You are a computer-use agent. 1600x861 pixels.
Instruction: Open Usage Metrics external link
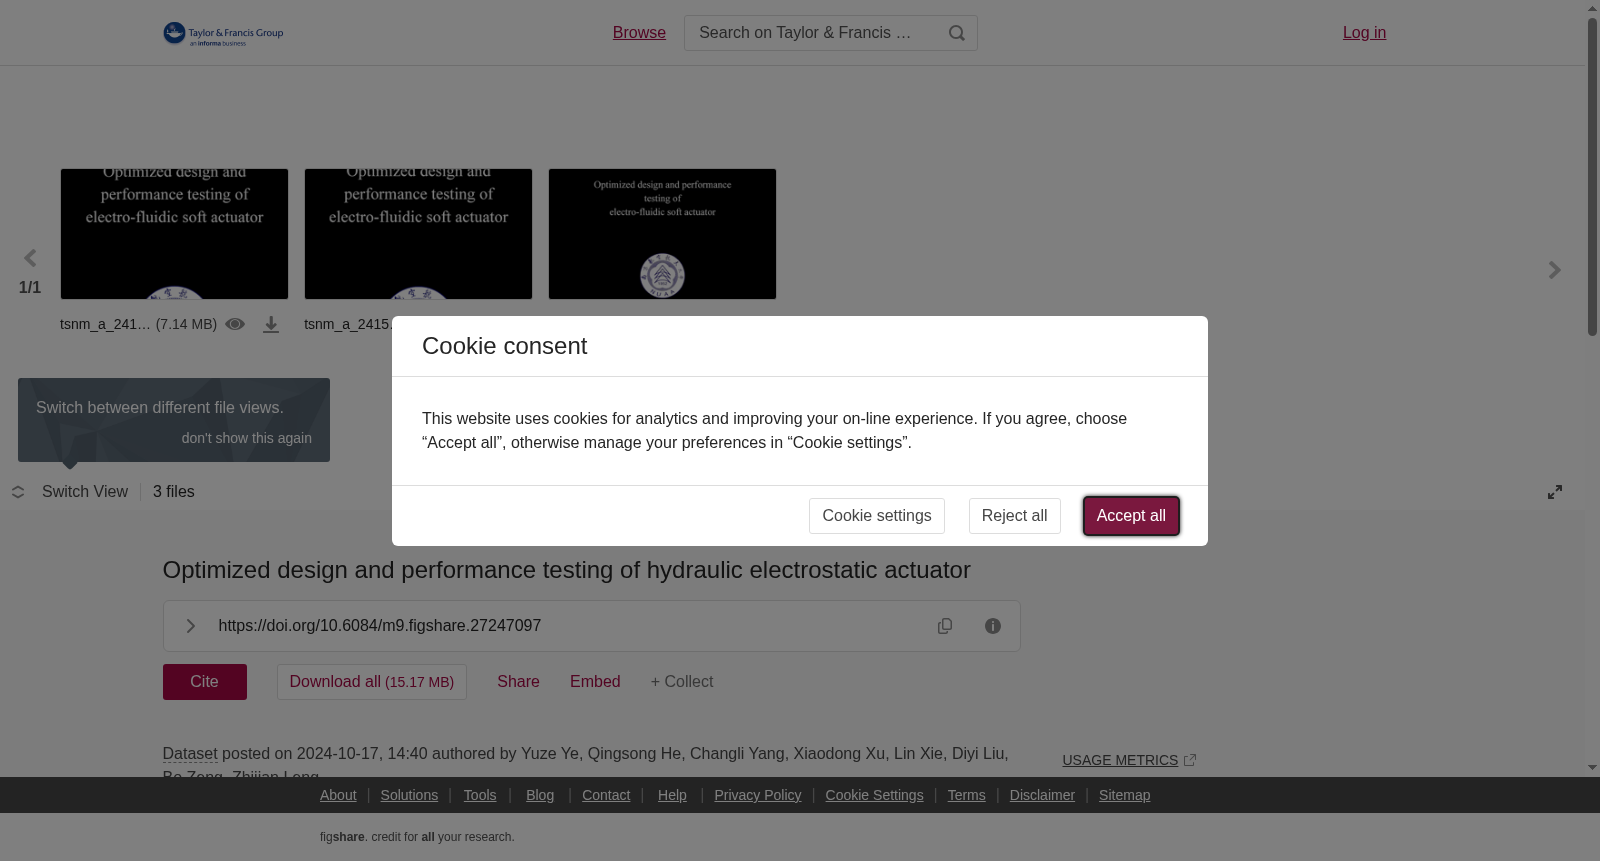click(x=1129, y=760)
